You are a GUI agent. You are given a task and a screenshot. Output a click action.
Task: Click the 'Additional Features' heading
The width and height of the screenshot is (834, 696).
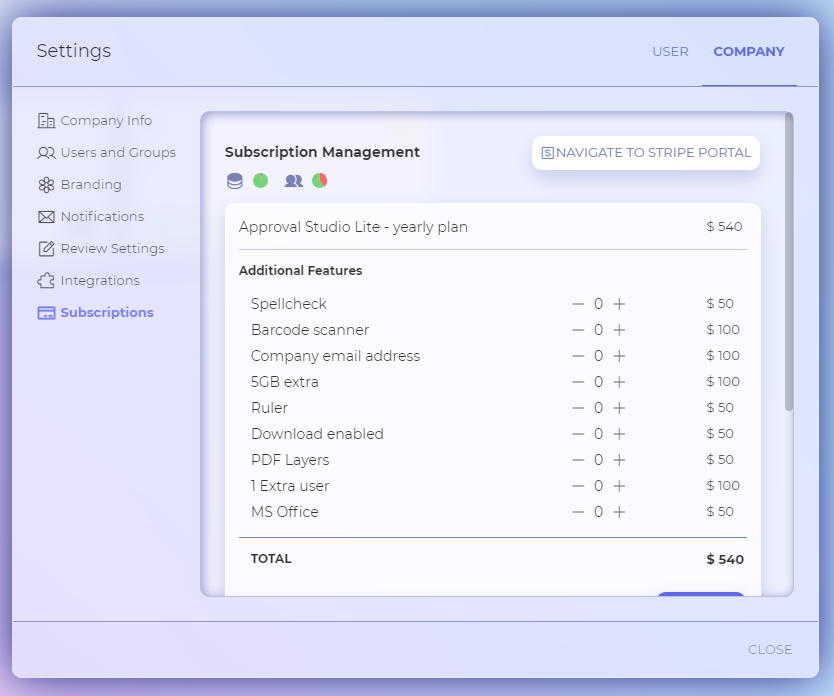[301, 271]
